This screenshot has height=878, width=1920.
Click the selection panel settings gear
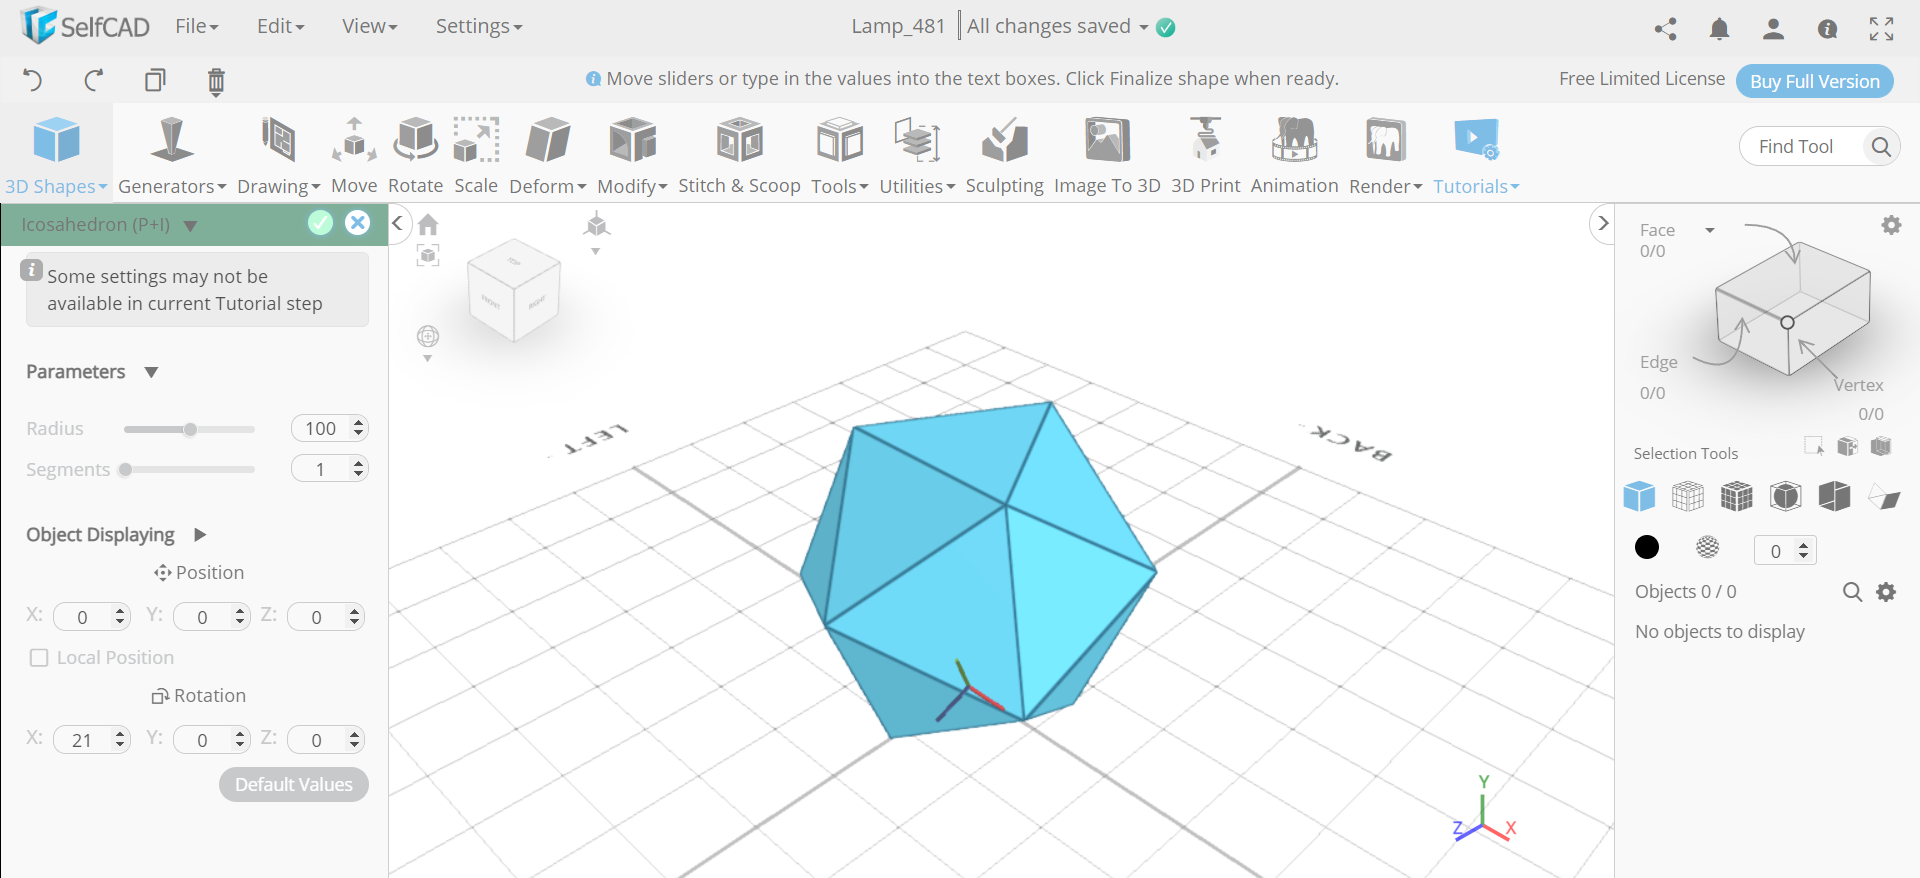coord(1891,225)
